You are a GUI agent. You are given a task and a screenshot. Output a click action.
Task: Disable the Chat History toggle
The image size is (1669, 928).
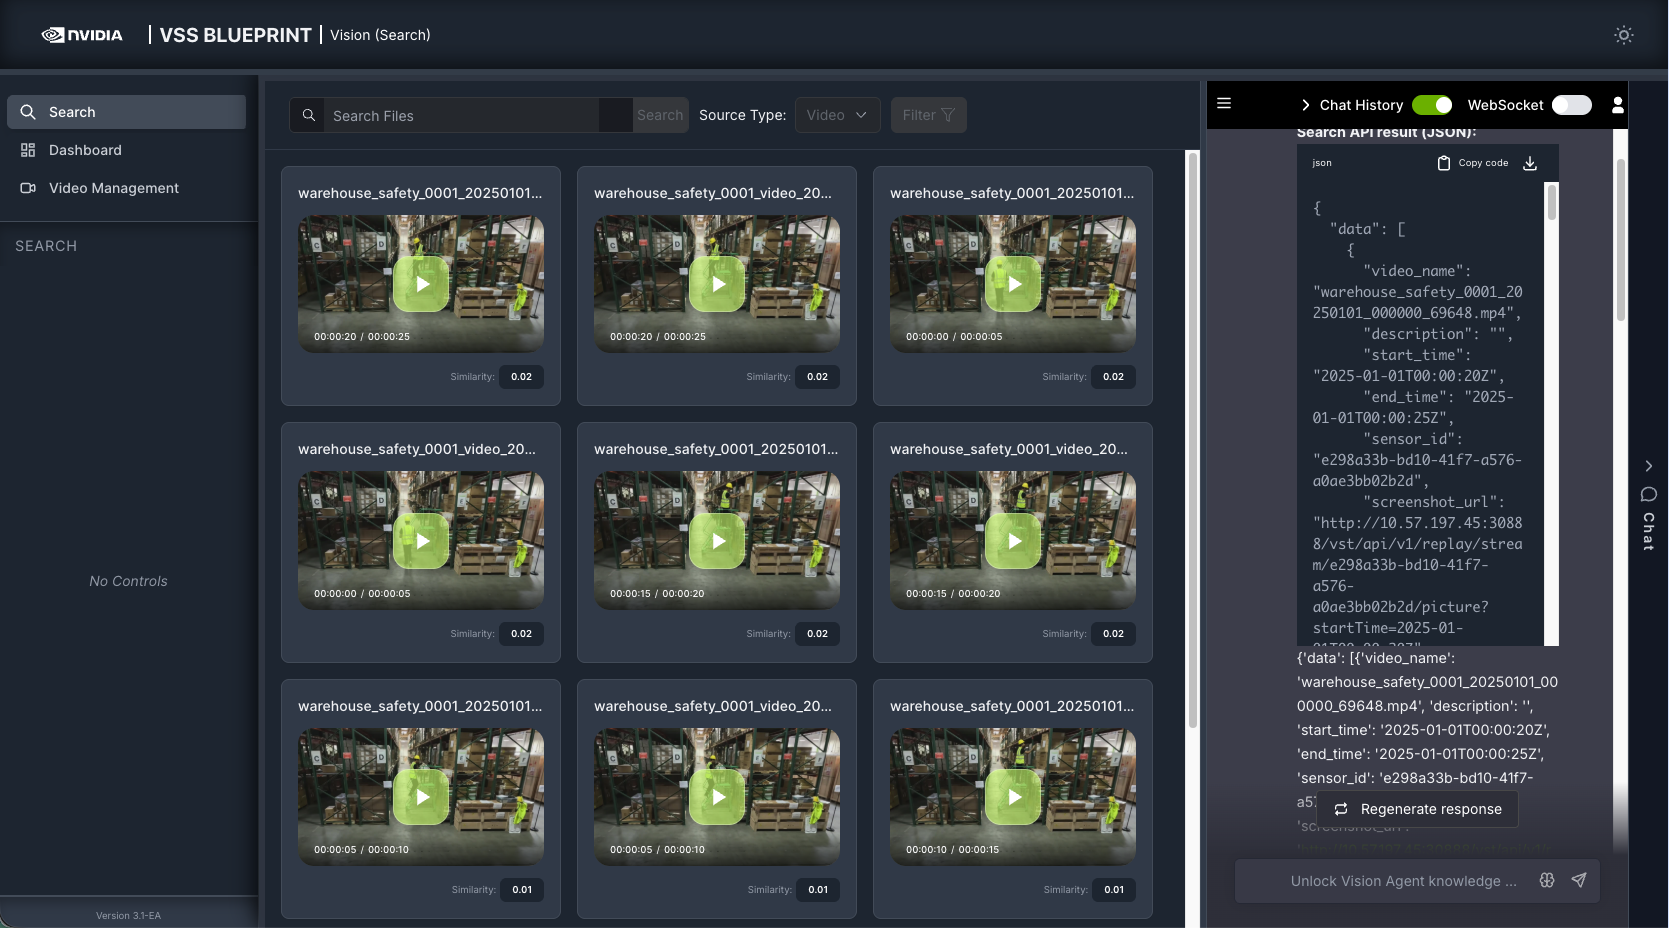pyautogui.click(x=1431, y=105)
